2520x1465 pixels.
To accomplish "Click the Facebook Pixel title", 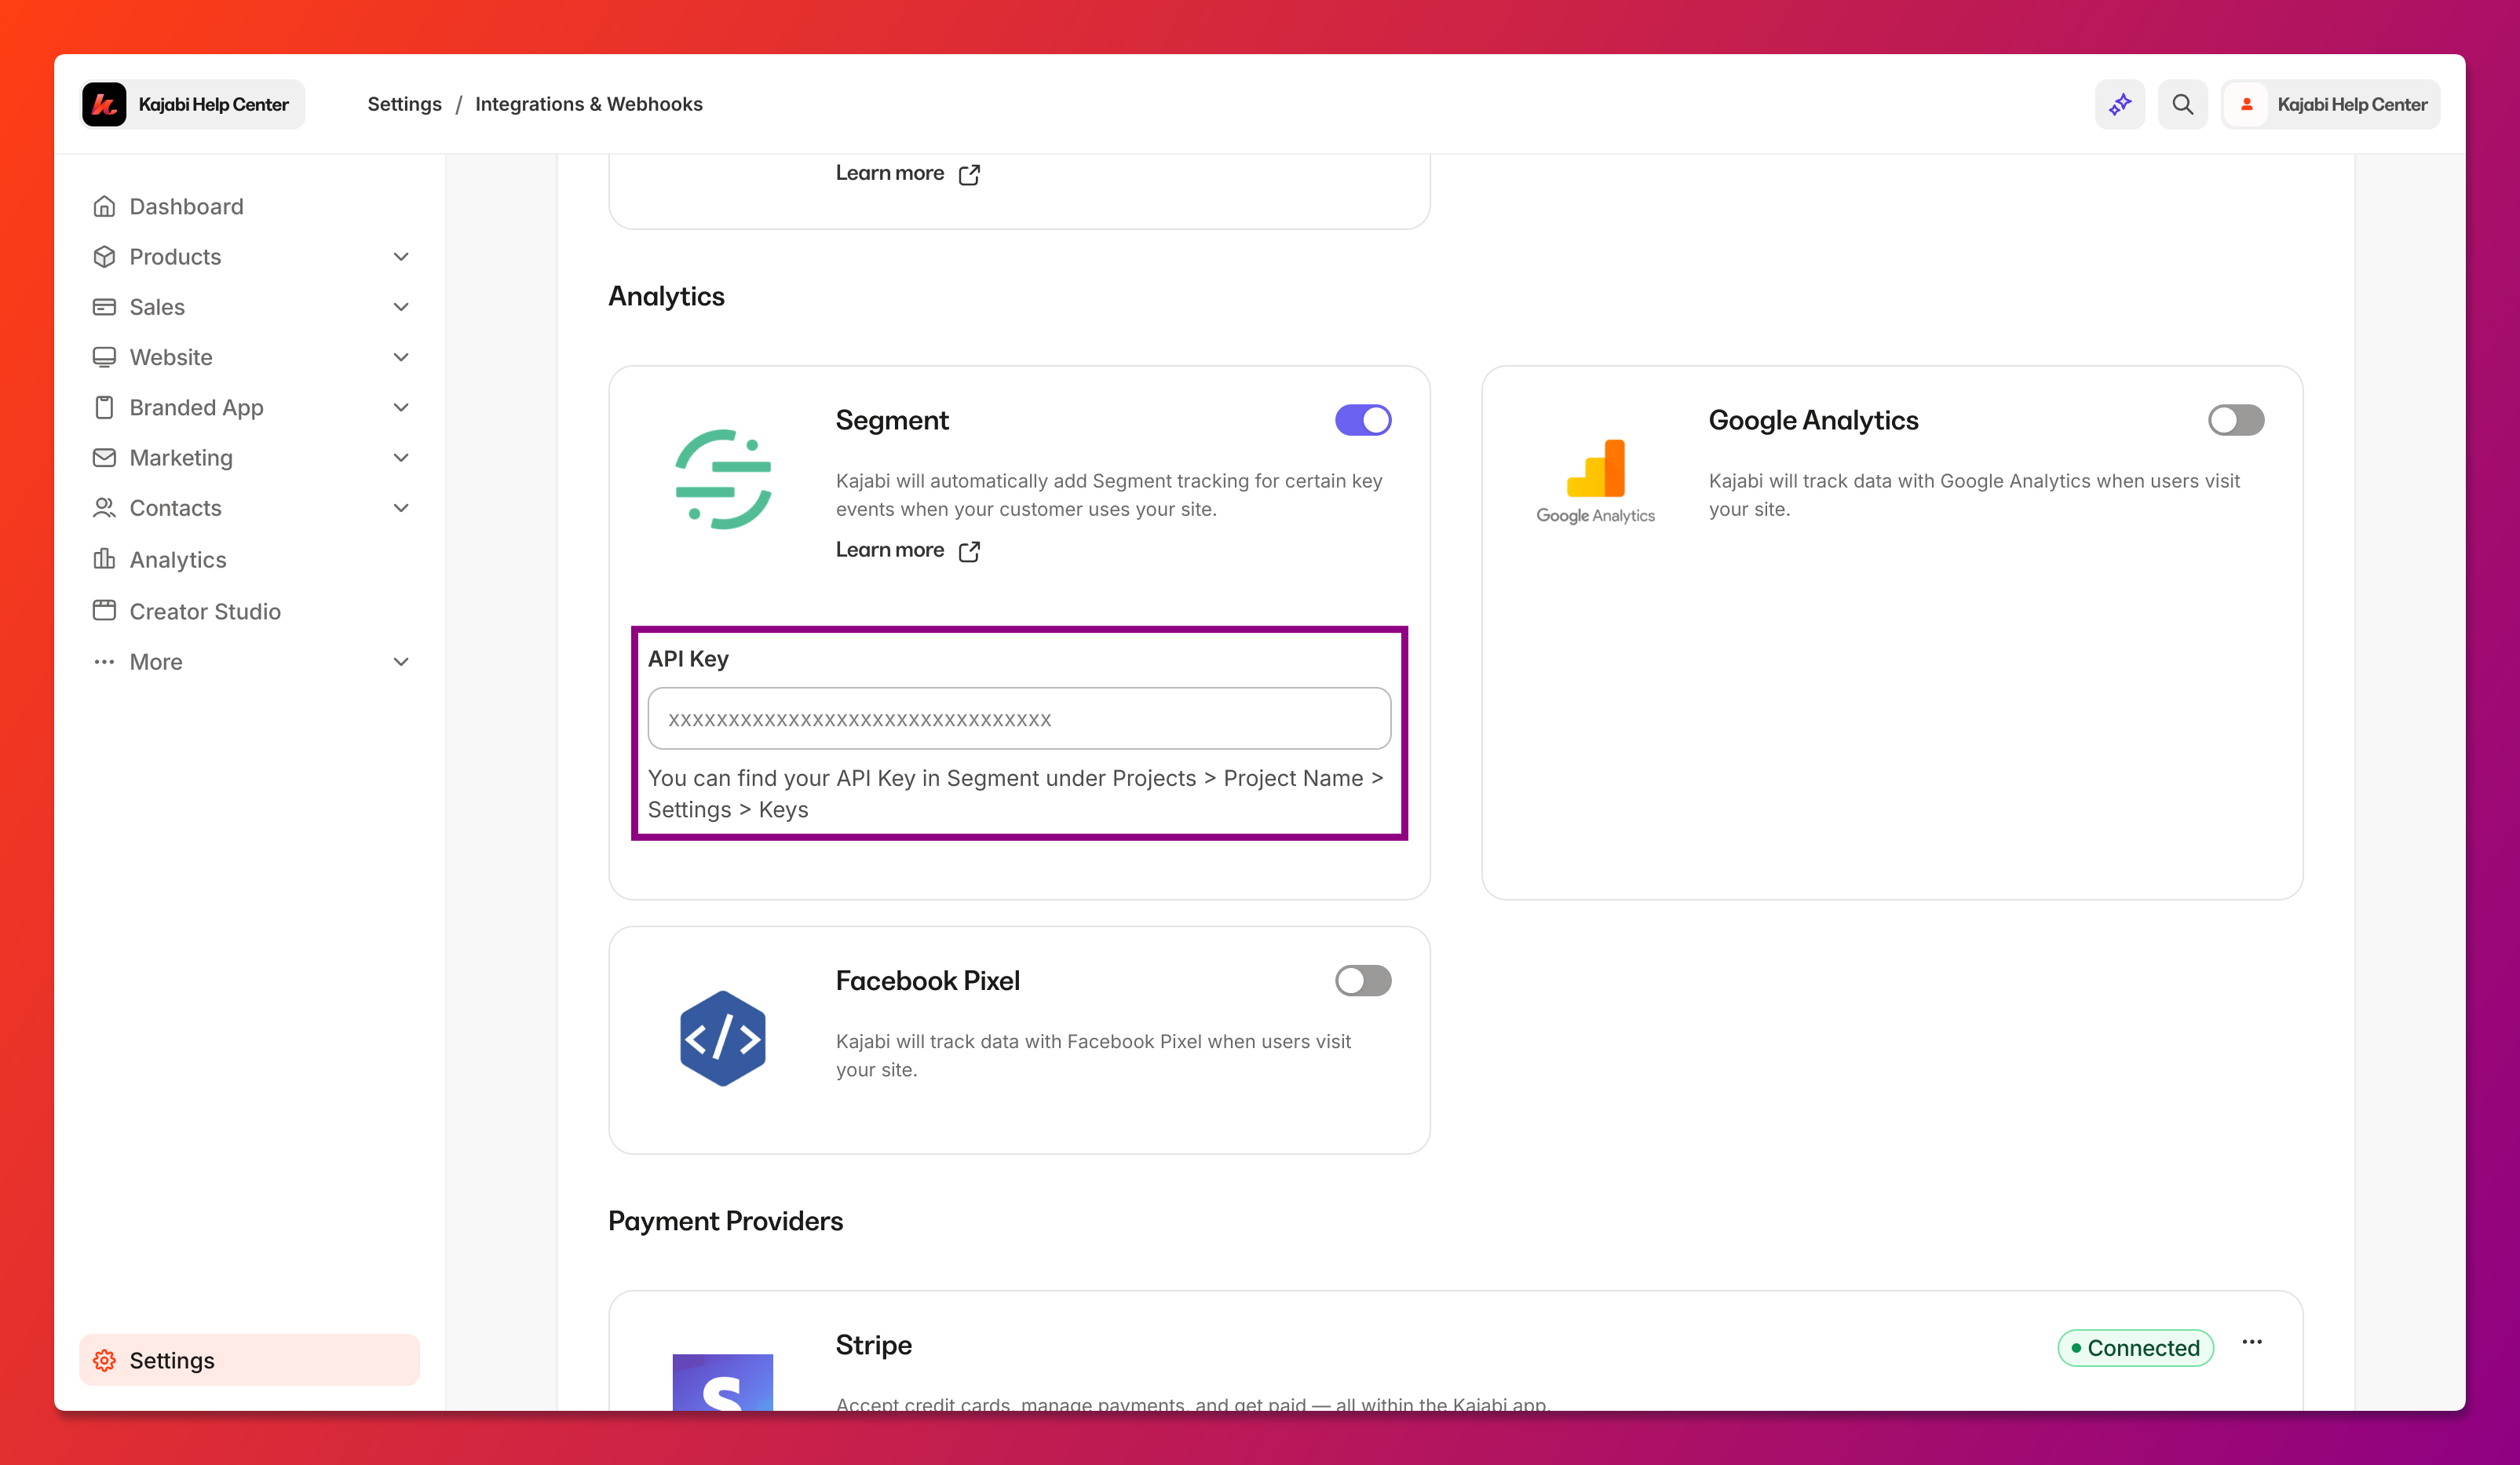I will [928, 981].
